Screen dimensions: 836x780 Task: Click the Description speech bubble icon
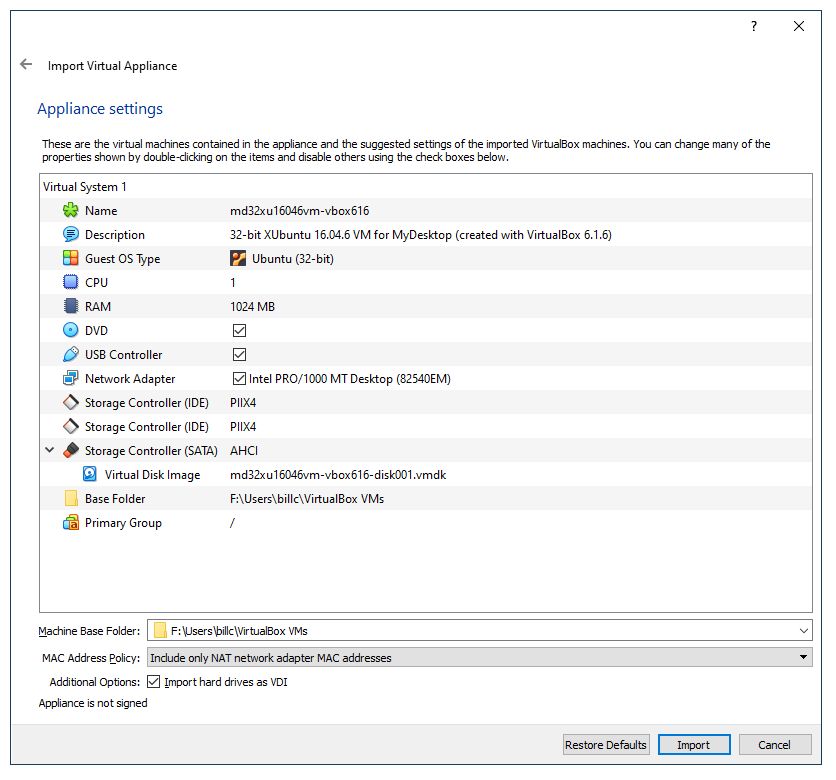71,235
